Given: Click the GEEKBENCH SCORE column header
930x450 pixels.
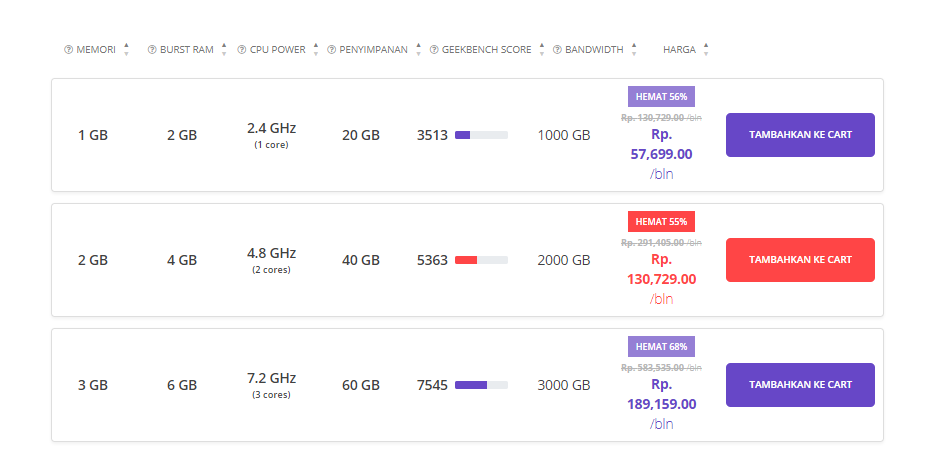Looking at the screenshot, I should tap(487, 50).
